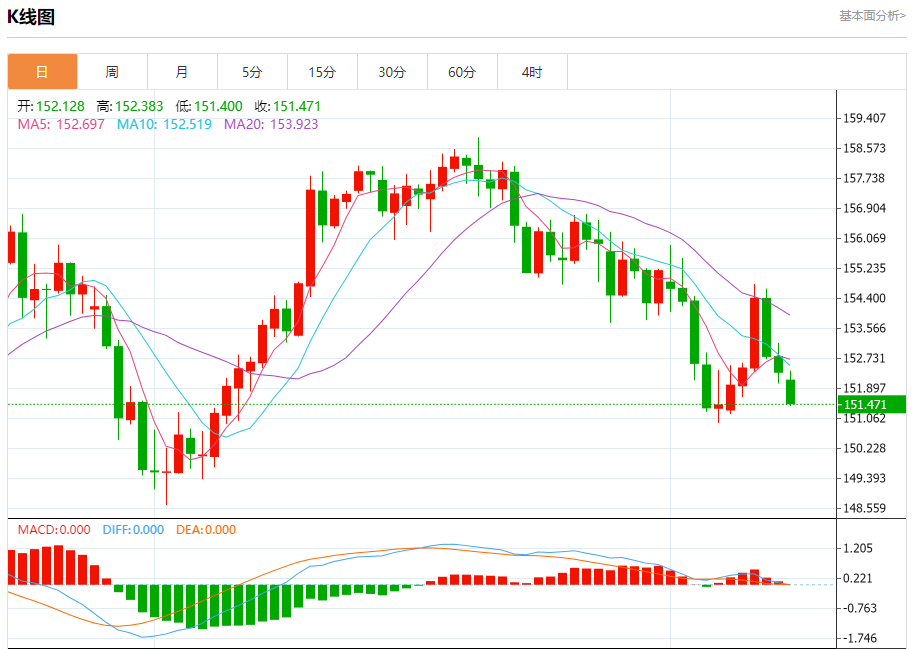Click the 开:152.128 open value
This screenshot has height=649, width=912.
pos(51,106)
